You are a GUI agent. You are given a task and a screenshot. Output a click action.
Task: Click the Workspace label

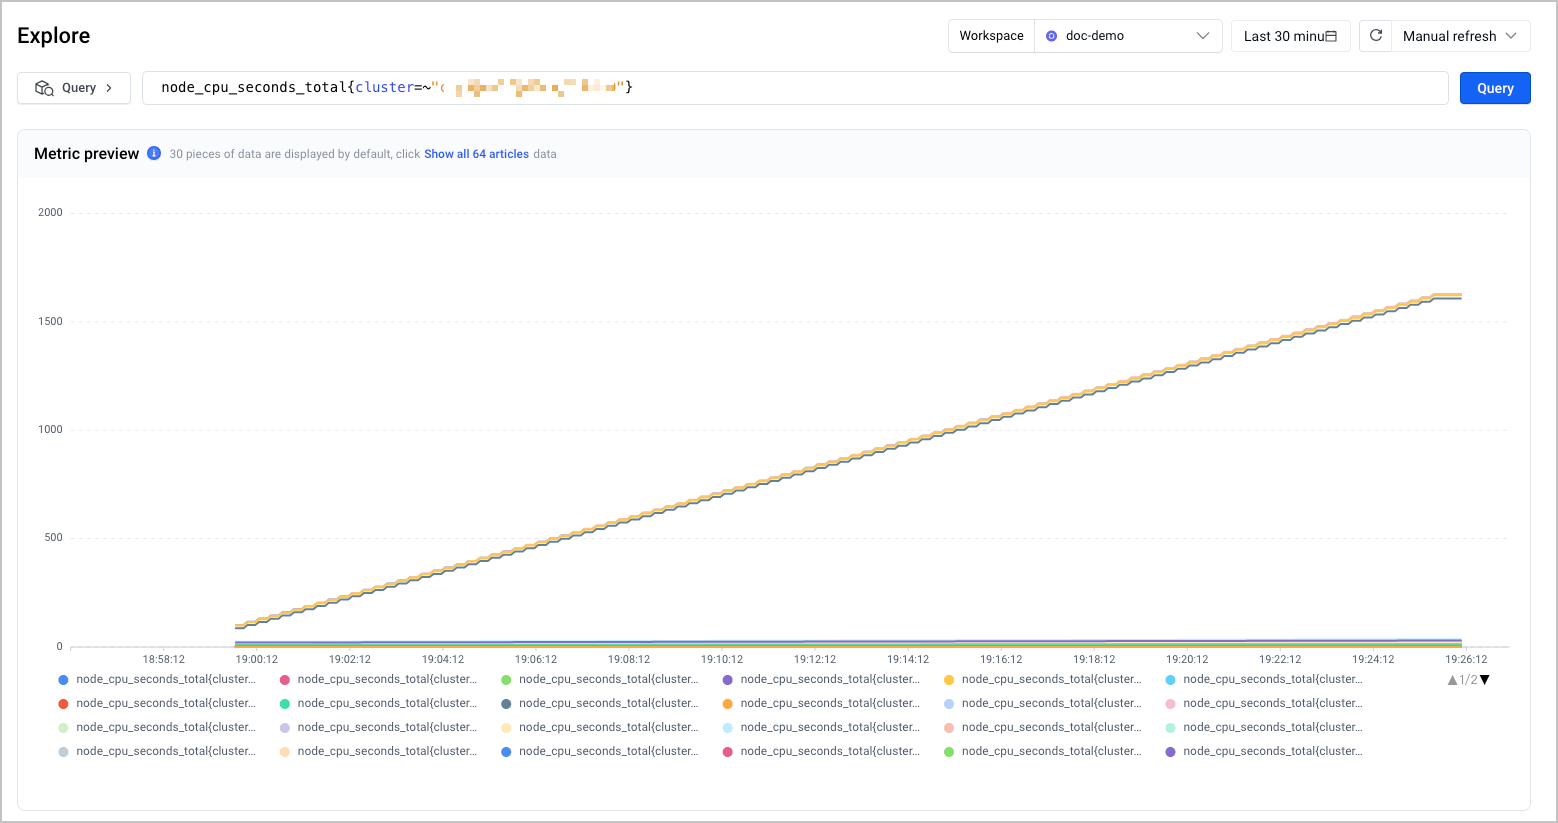click(x=991, y=36)
